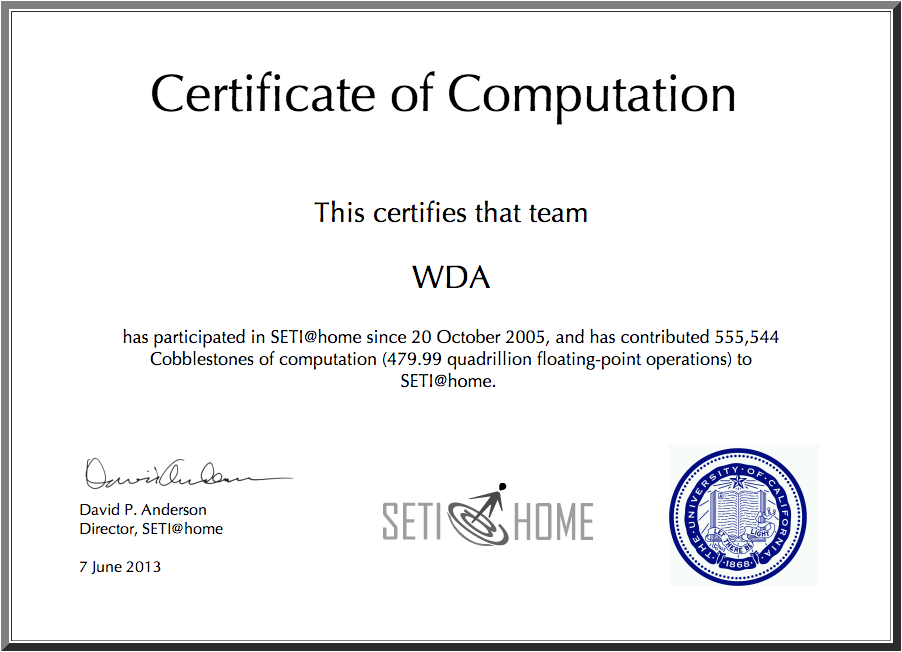Image resolution: width=902 pixels, height=652 pixels.
Task: Click 'SETI@home.' ending the paragraph
Action: tap(448, 381)
